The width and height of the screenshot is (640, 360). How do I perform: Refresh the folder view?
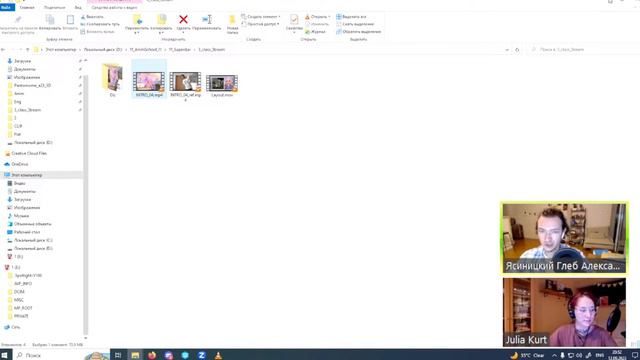point(517,50)
